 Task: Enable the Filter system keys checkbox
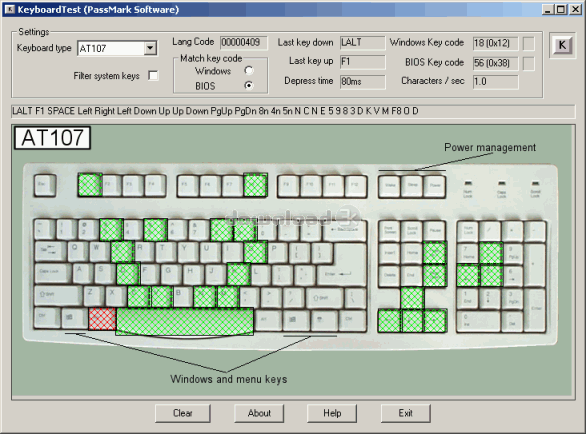click(x=153, y=76)
